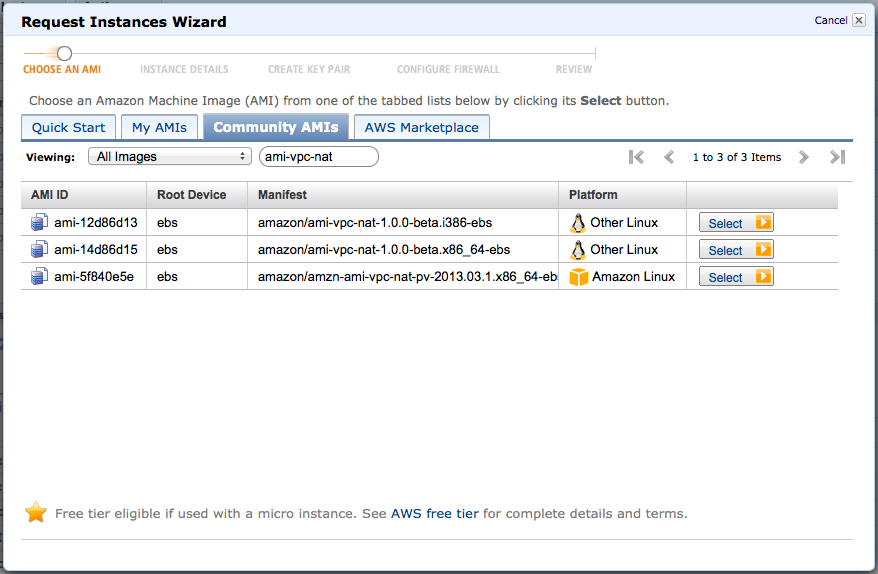The width and height of the screenshot is (878, 574).
Task: Click the Linux penguin icon in the beta.x86_64-ebs row
Action: click(578, 250)
